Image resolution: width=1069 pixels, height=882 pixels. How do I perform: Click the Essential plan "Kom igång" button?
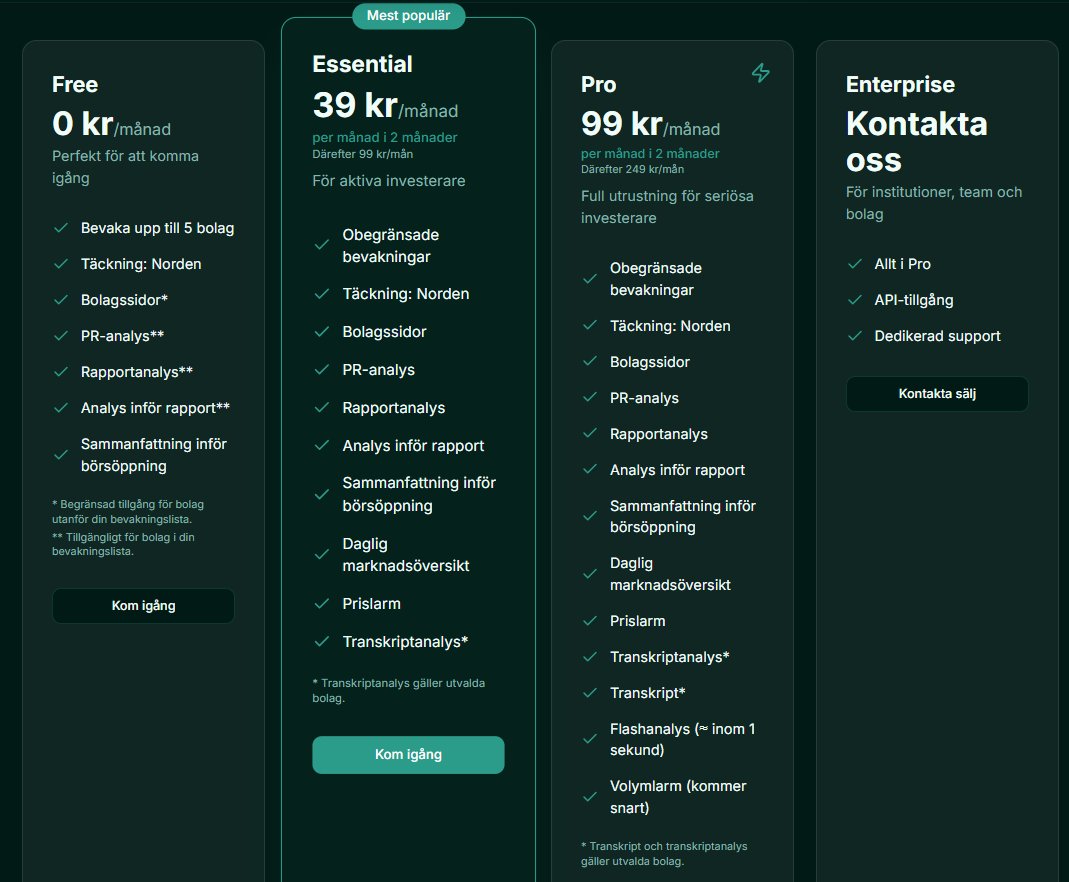408,755
